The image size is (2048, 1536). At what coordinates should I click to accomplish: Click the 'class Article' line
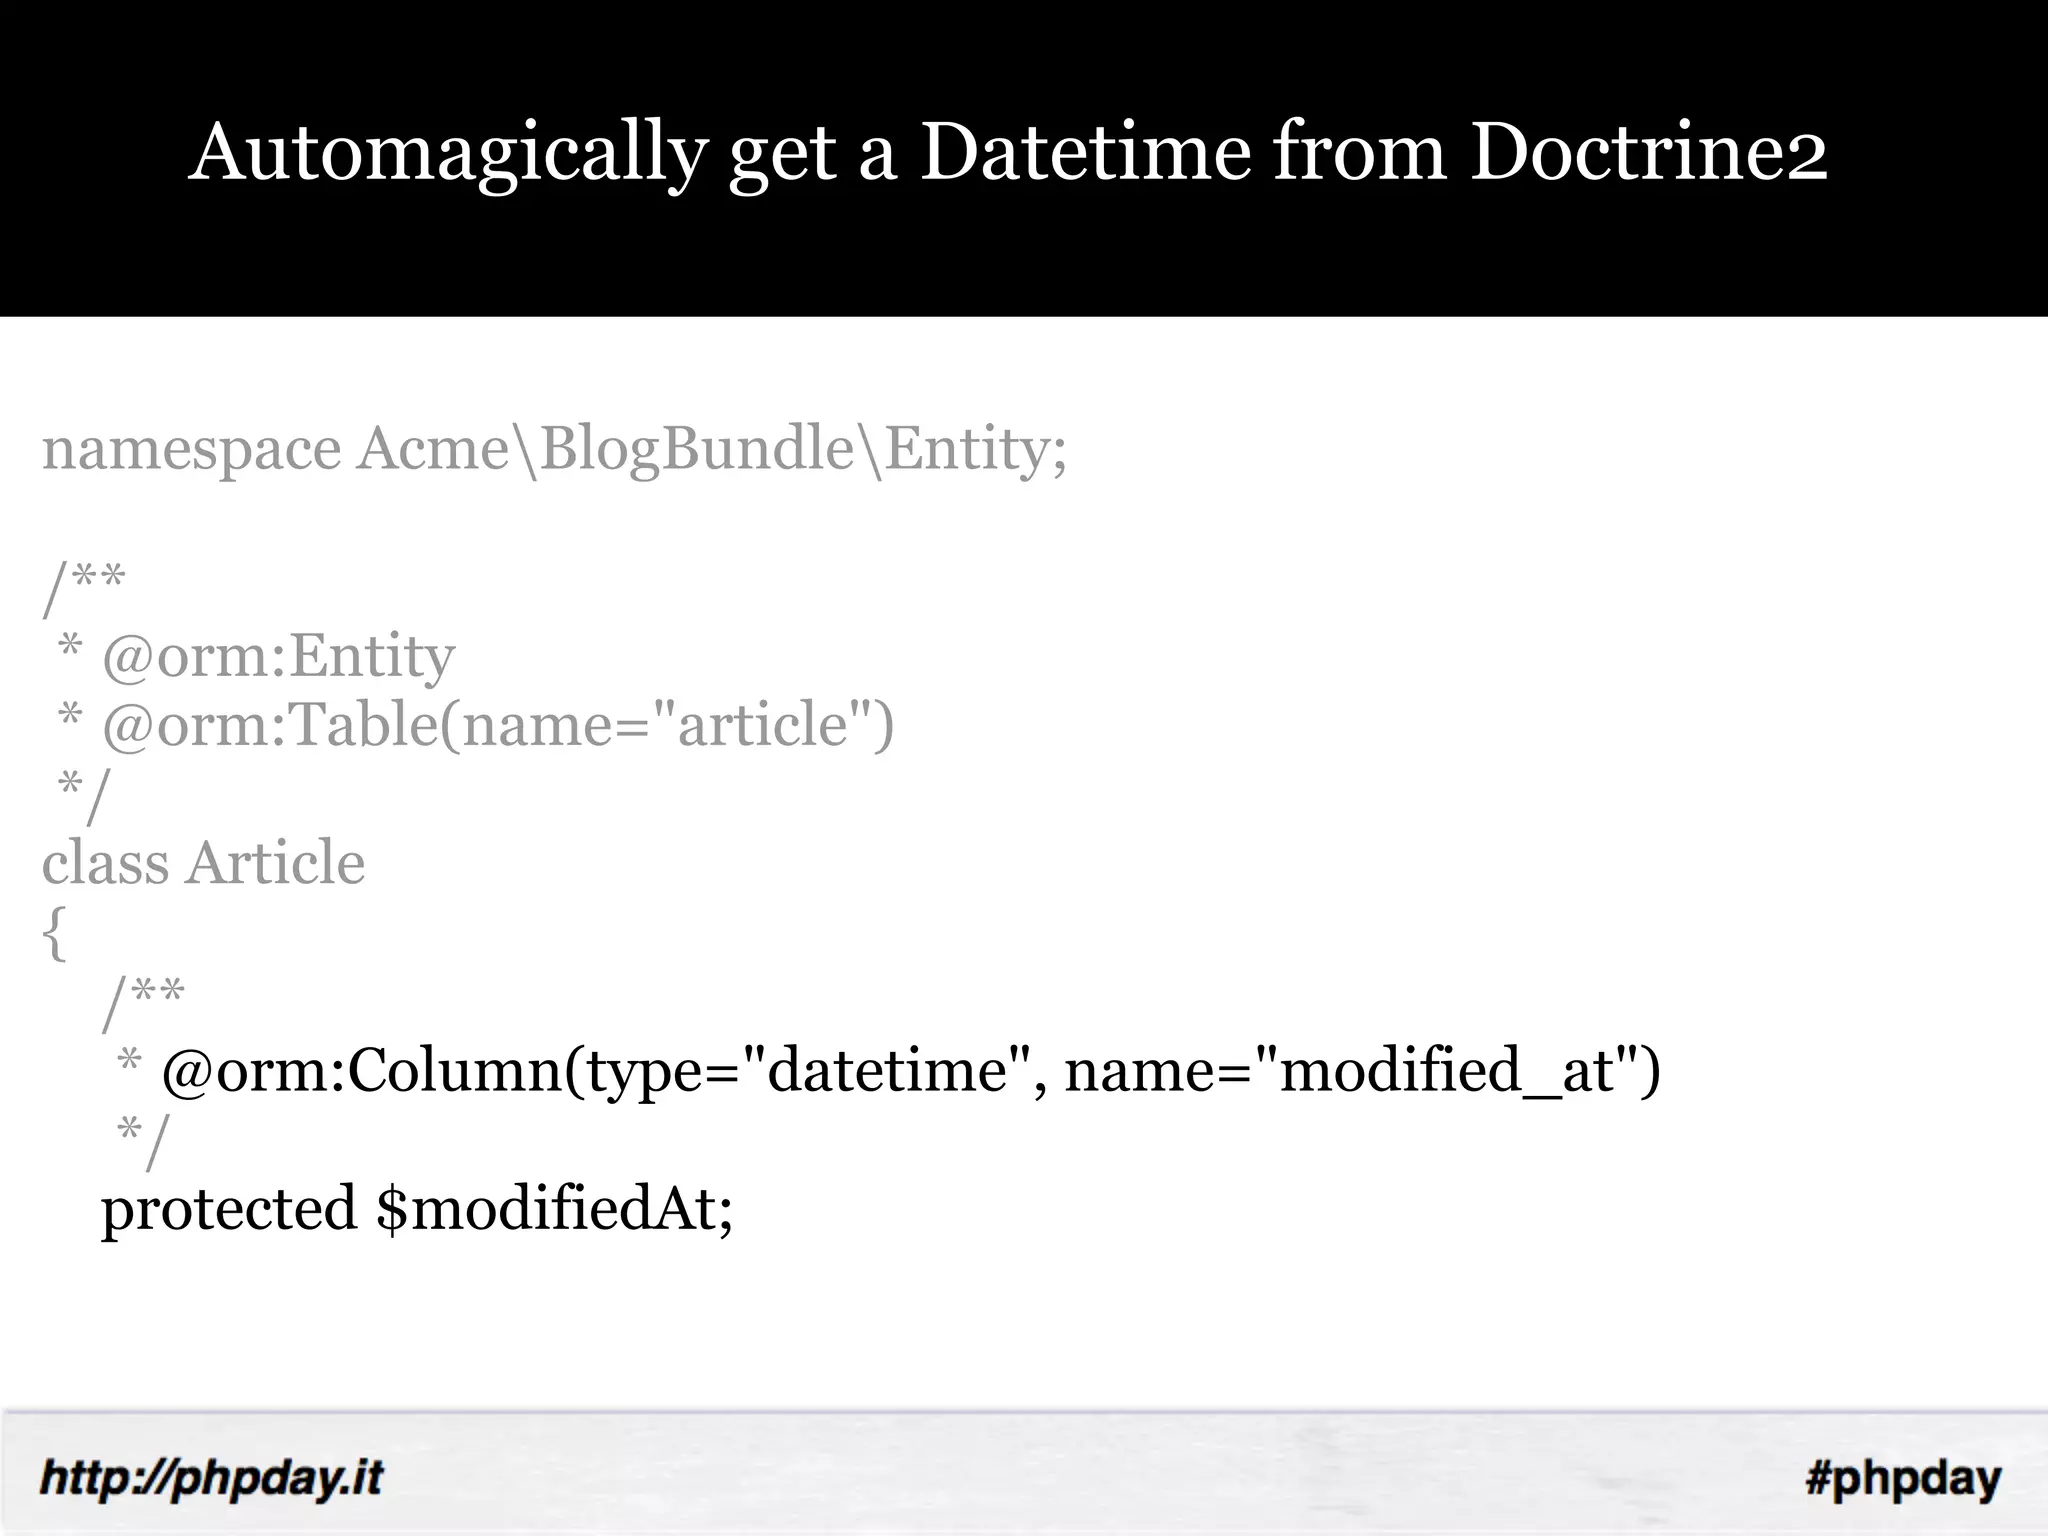[204, 862]
